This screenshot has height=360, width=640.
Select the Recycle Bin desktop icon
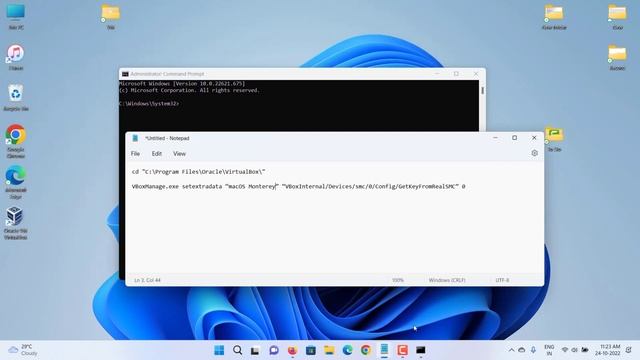[16, 98]
